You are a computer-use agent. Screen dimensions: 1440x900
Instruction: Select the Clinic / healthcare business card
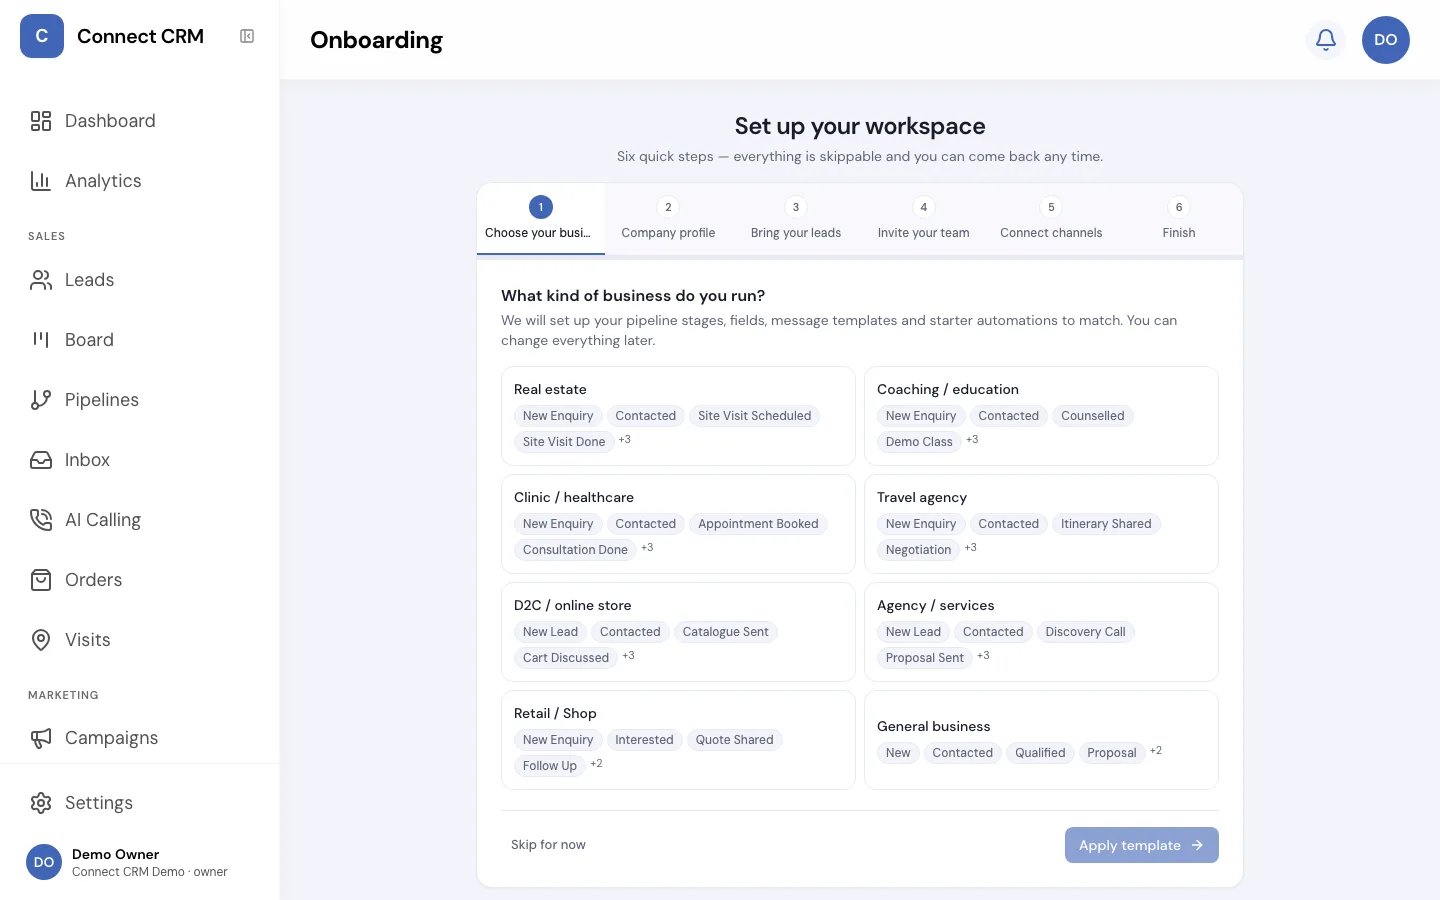click(x=678, y=524)
